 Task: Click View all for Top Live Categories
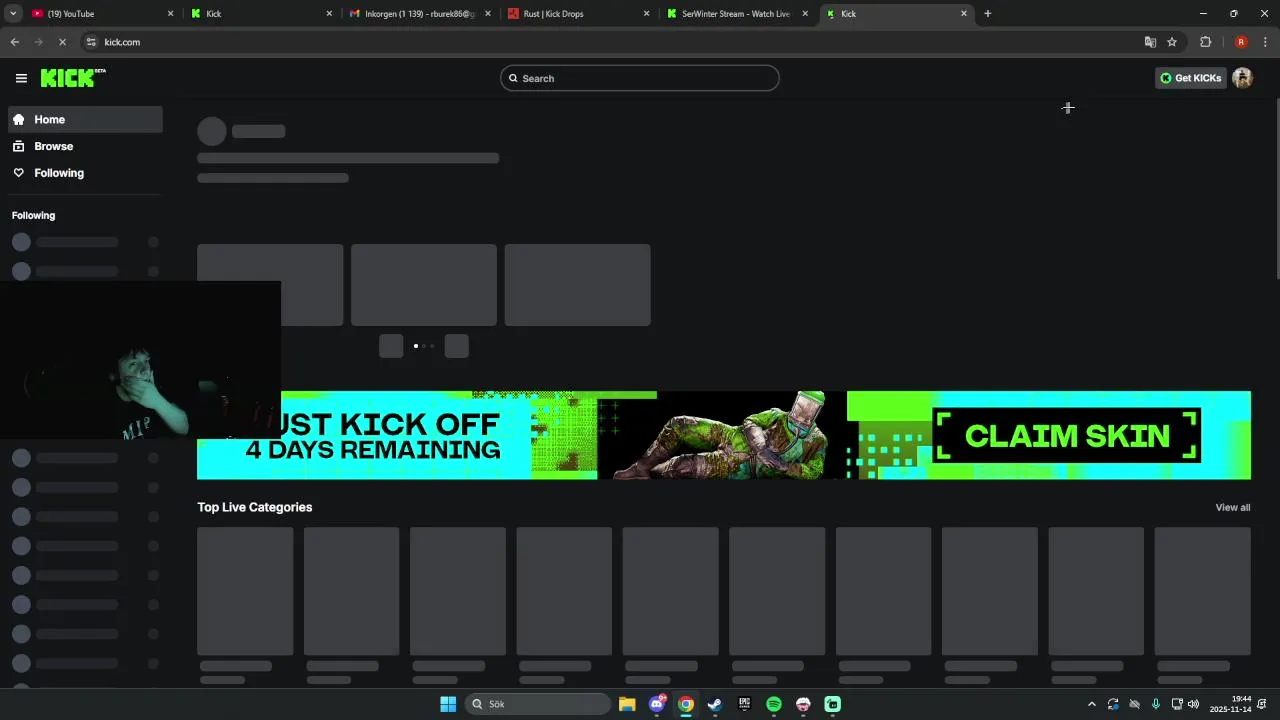tap(1232, 507)
